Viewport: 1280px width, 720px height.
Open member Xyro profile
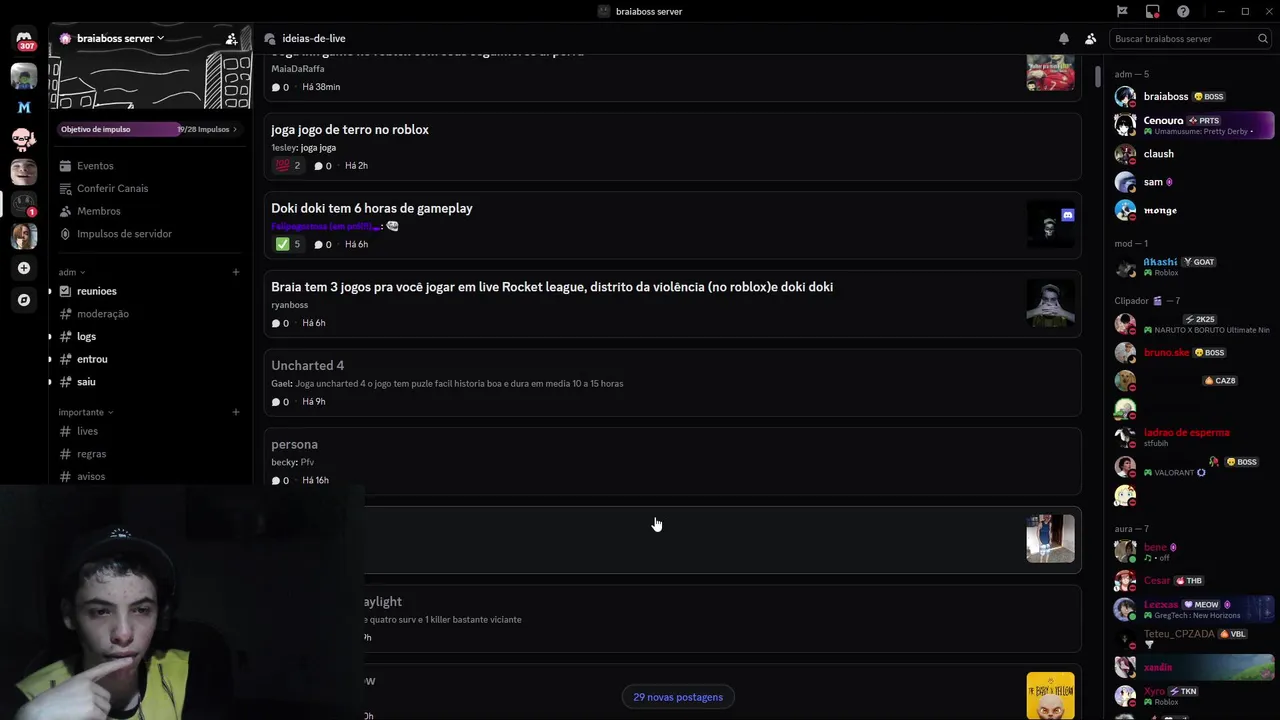[1193, 695]
